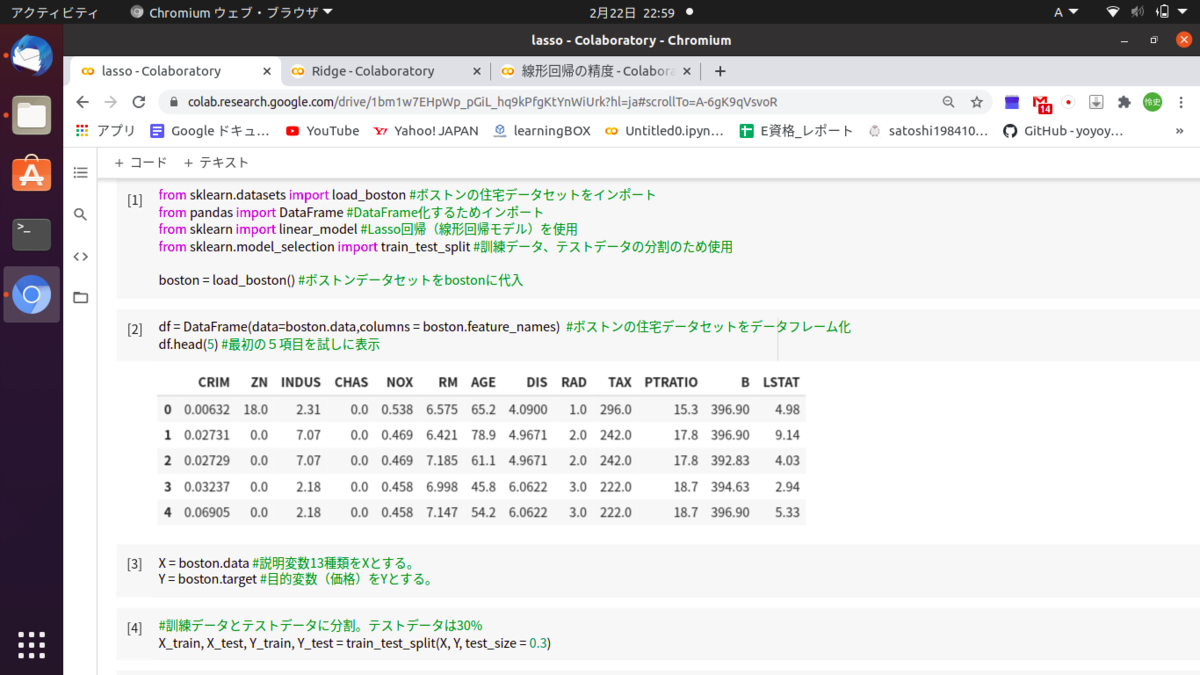The width and height of the screenshot is (1200, 675).
Task: Open Ubuntu Software from the dock
Action: (32, 174)
